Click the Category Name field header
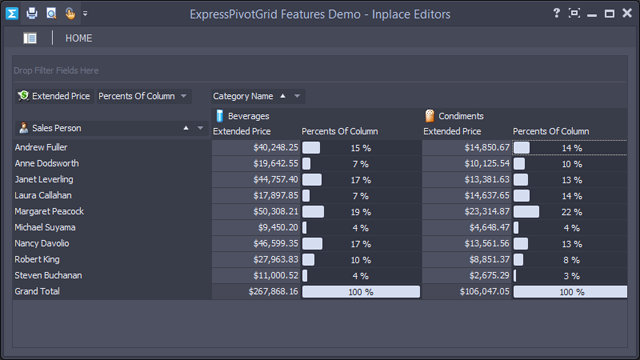640x360 pixels. pos(258,96)
